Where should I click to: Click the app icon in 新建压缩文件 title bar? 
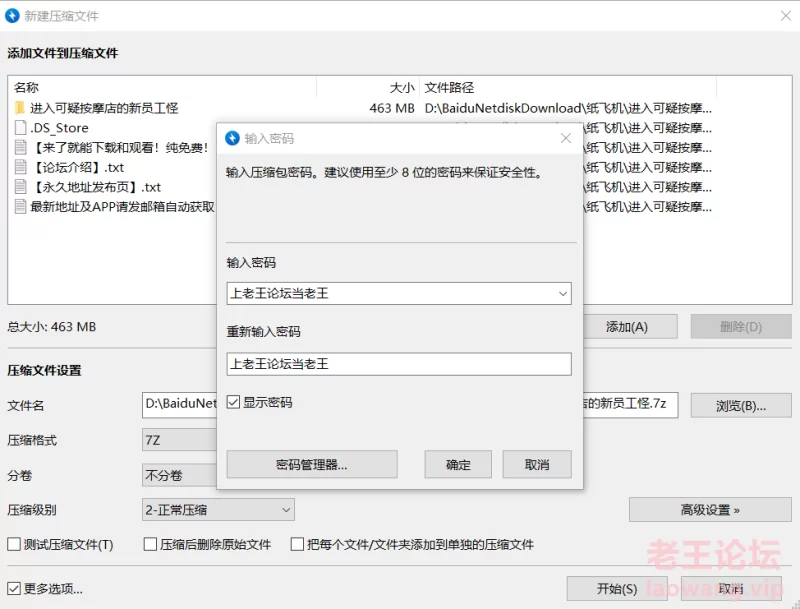pos(13,16)
